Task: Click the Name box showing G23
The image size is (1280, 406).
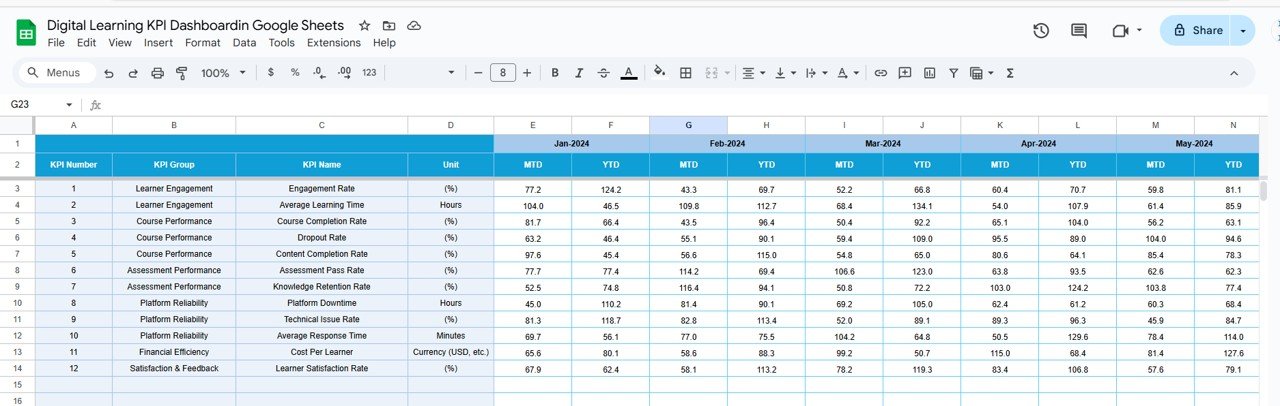Action: point(34,105)
